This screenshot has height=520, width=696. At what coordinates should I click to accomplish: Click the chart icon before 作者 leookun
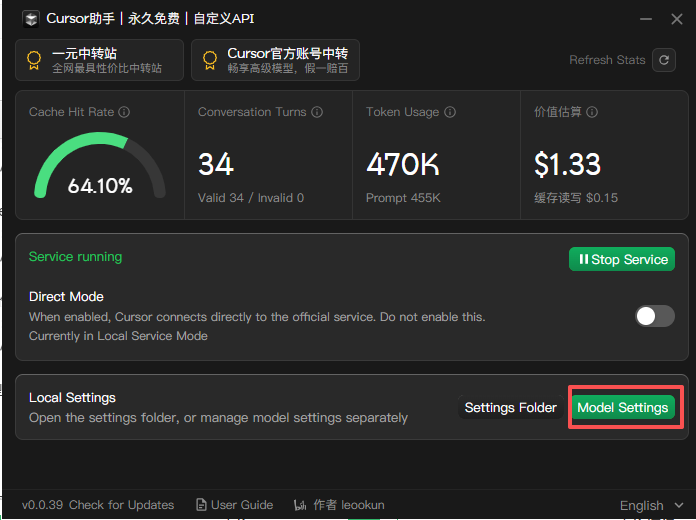click(300, 505)
